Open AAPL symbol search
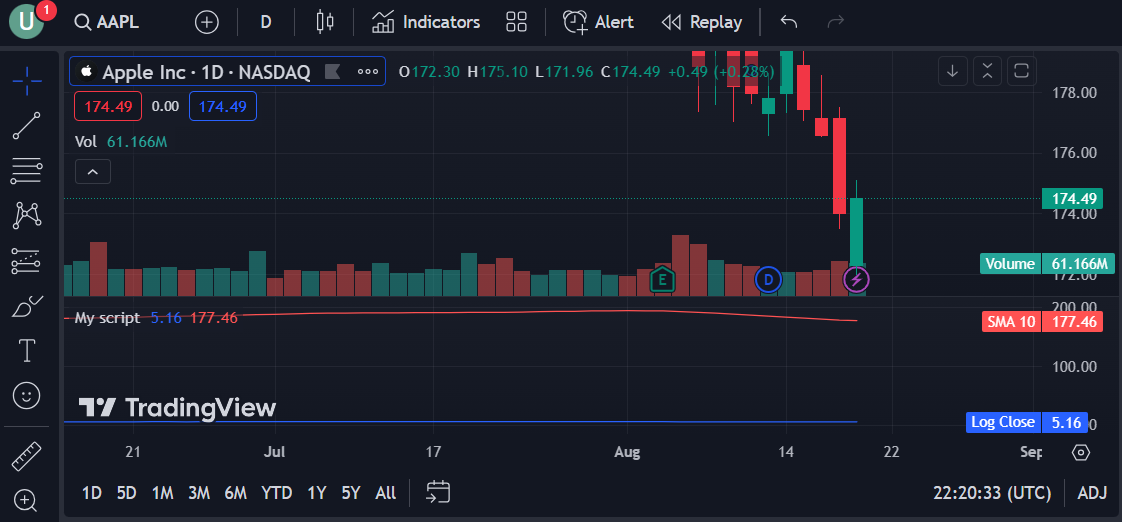 point(107,22)
